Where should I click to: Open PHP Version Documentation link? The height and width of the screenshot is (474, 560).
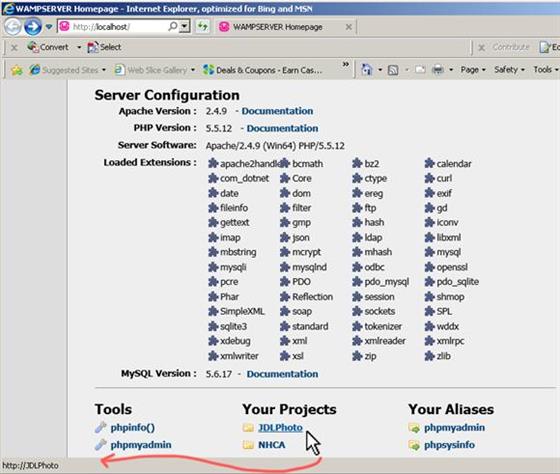pyautogui.click(x=282, y=128)
